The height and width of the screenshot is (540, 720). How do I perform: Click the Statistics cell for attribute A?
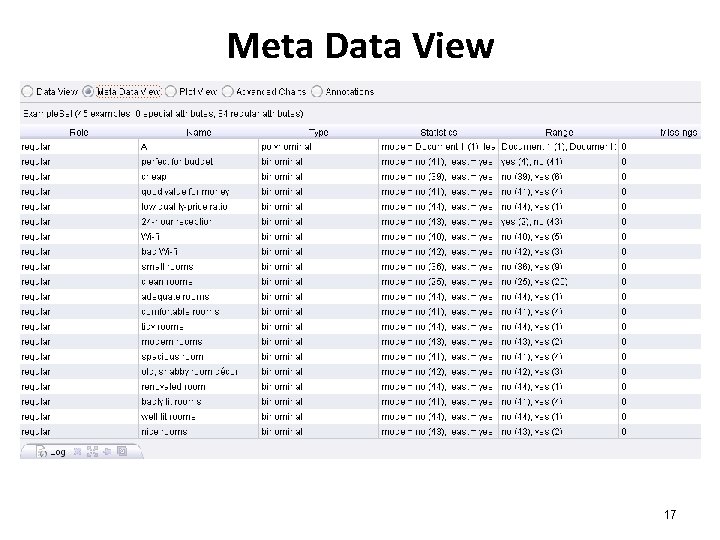[438, 147]
